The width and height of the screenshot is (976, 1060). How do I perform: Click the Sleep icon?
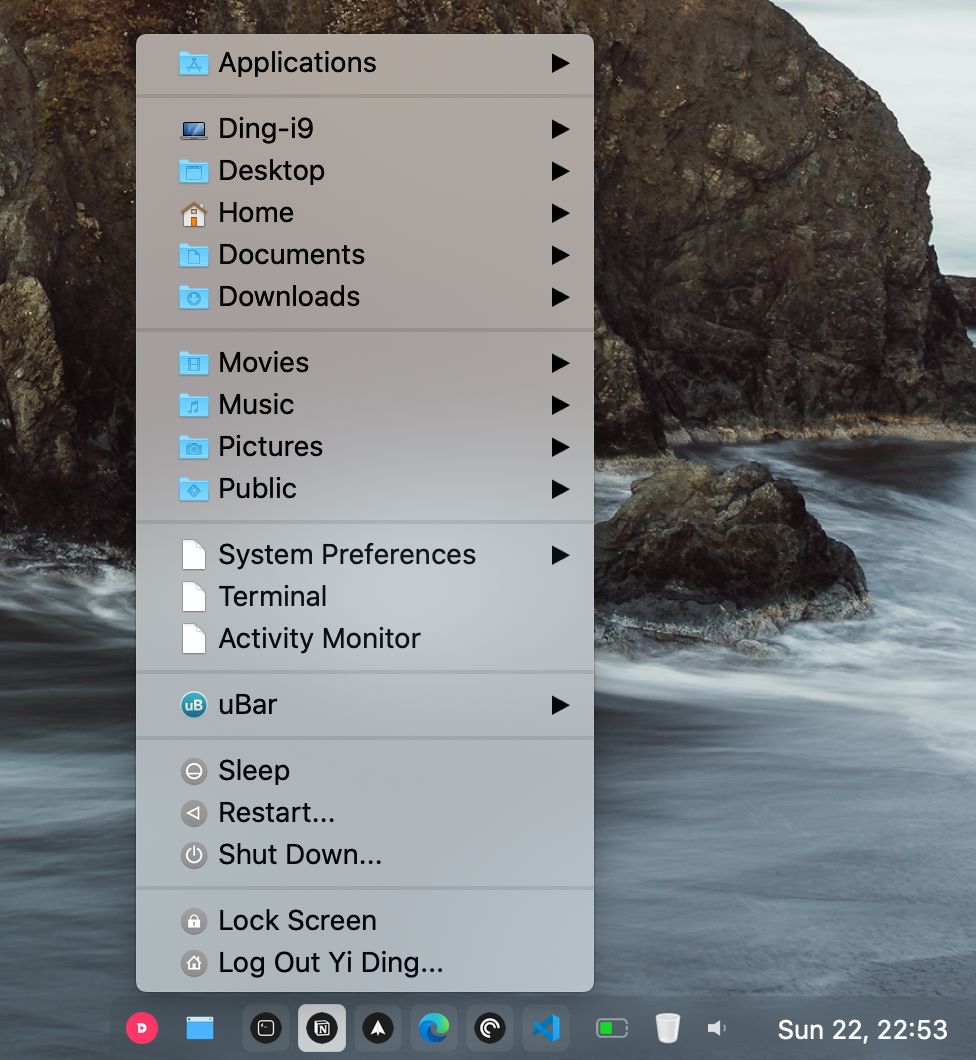click(194, 771)
